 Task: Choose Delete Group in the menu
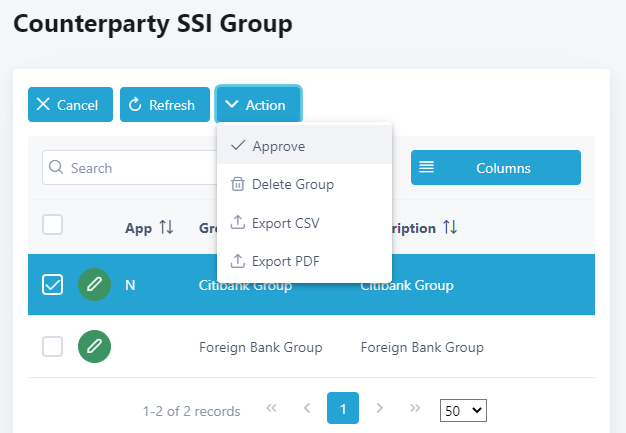(292, 184)
